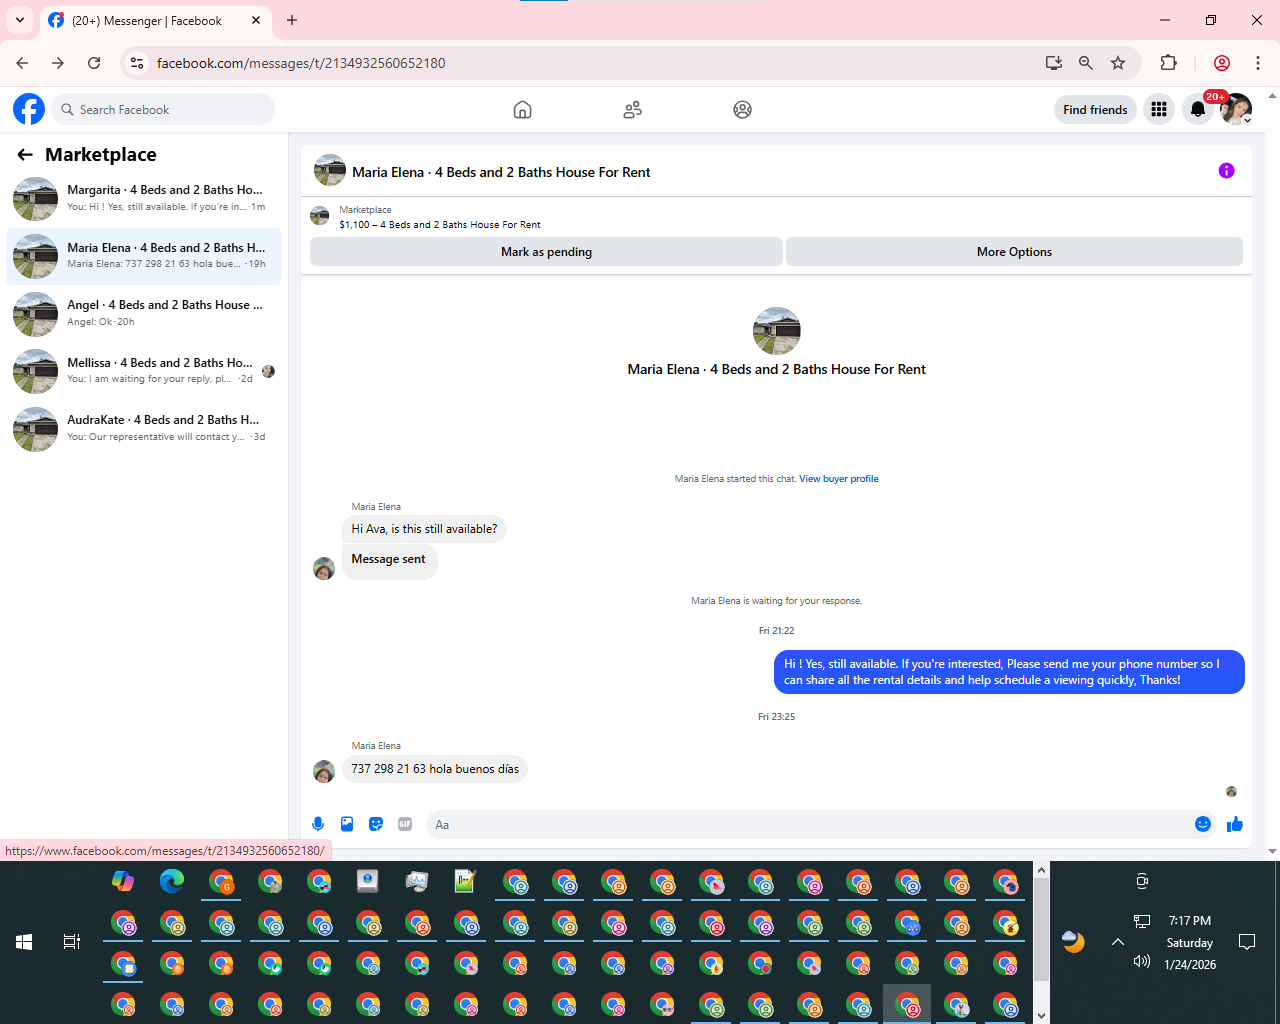The height and width of the screenshot is (1024, 1280).
Task: Click the More Options button
Action: pos(1014,252)
